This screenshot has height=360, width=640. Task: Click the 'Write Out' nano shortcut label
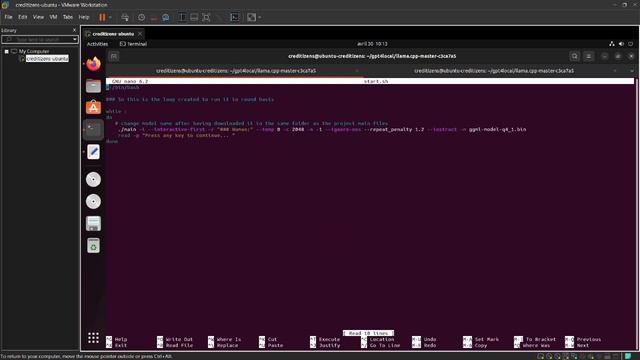point(179,339)
